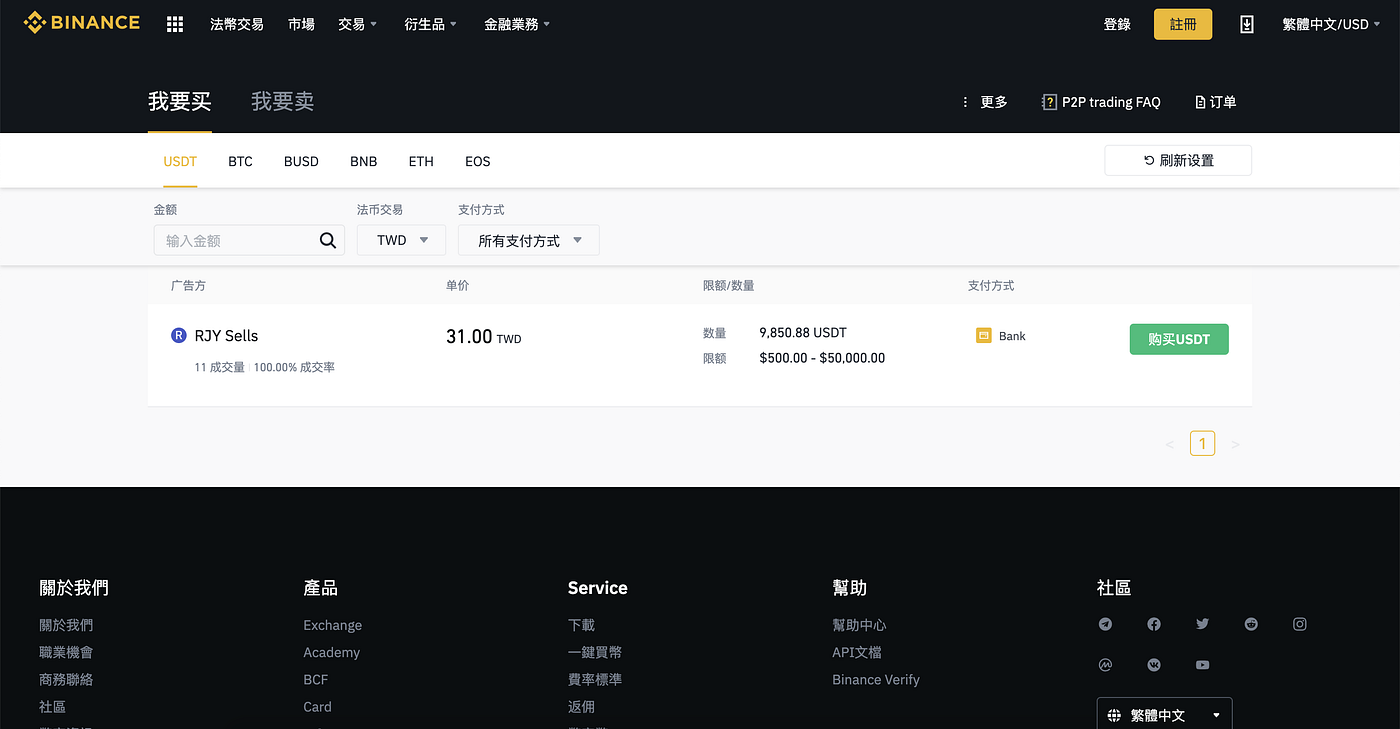Open the Twitter community link
The image size is (1400, 729).
tap(1202, 624)
